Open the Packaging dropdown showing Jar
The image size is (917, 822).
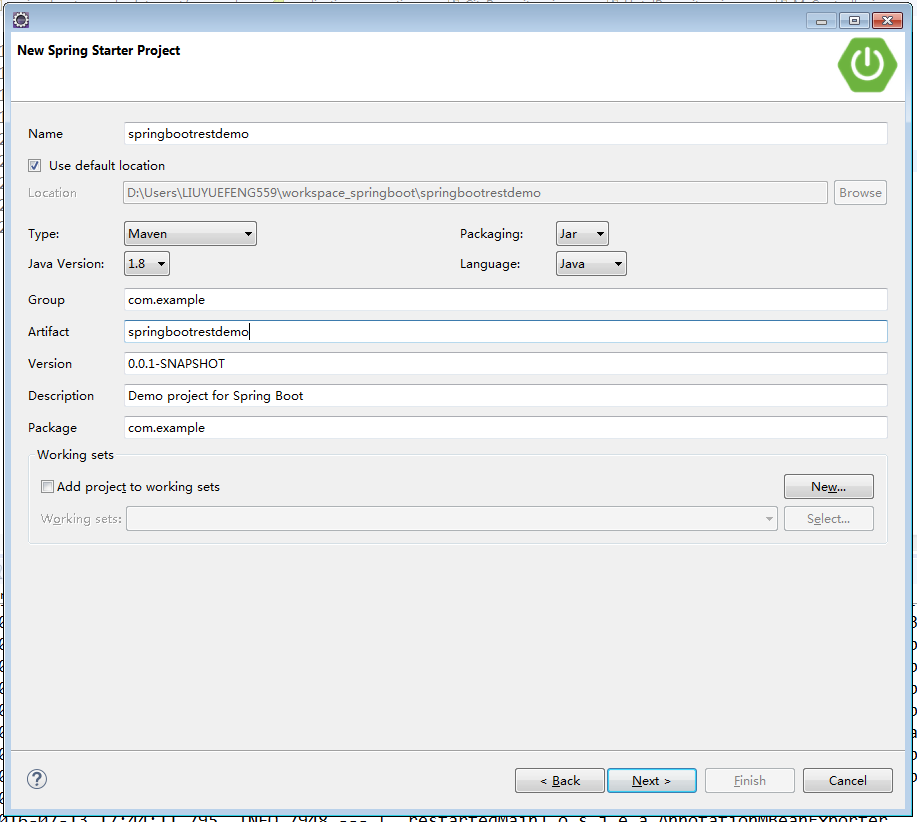tap(582, 234)
